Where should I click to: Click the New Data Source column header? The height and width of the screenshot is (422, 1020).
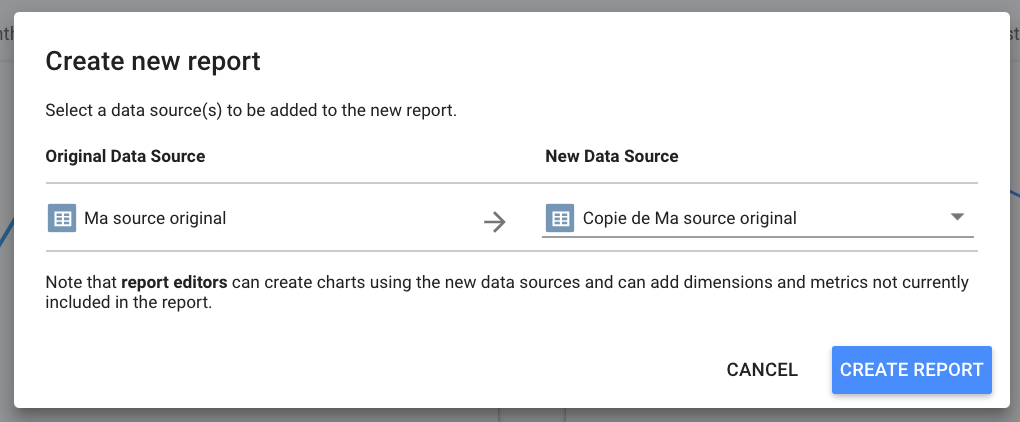coord(611,156)
